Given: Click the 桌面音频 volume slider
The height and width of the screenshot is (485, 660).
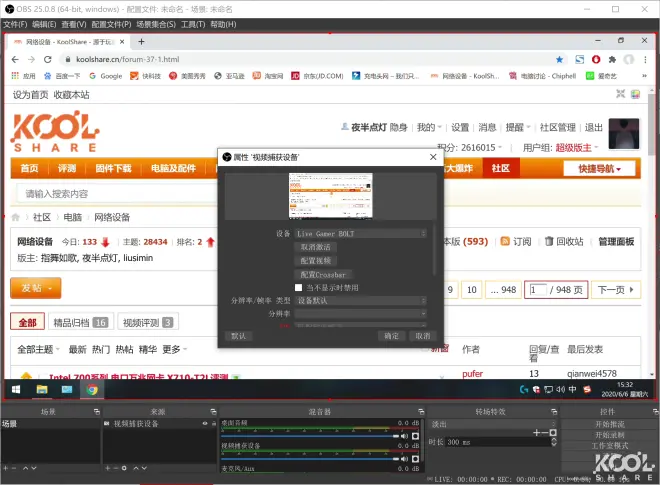Looking at the screenshot, I should point(310,436).
